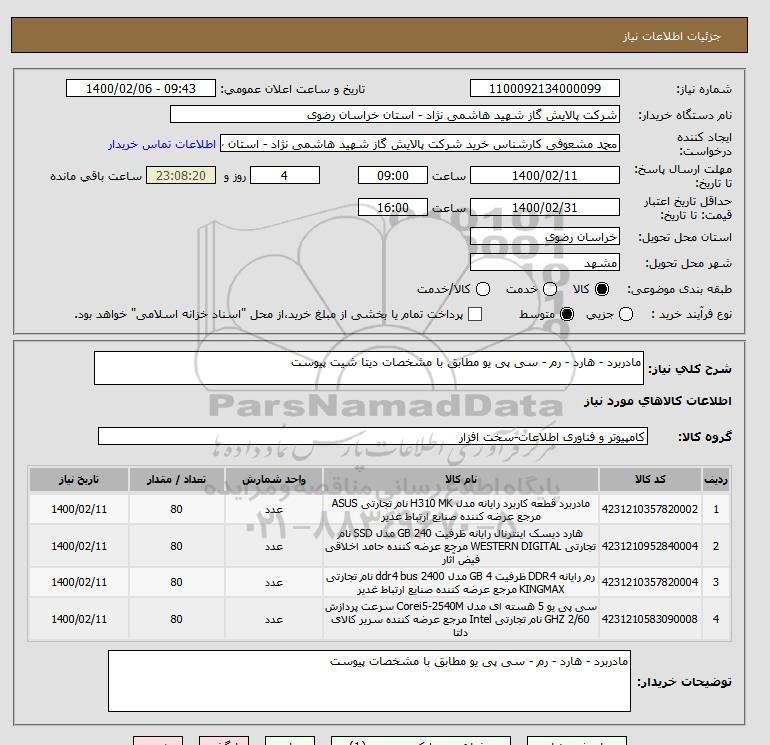Toggle the Islamic treasury documents payment checkbox
This screenshot has width=770, height=745.
[475, 314]
